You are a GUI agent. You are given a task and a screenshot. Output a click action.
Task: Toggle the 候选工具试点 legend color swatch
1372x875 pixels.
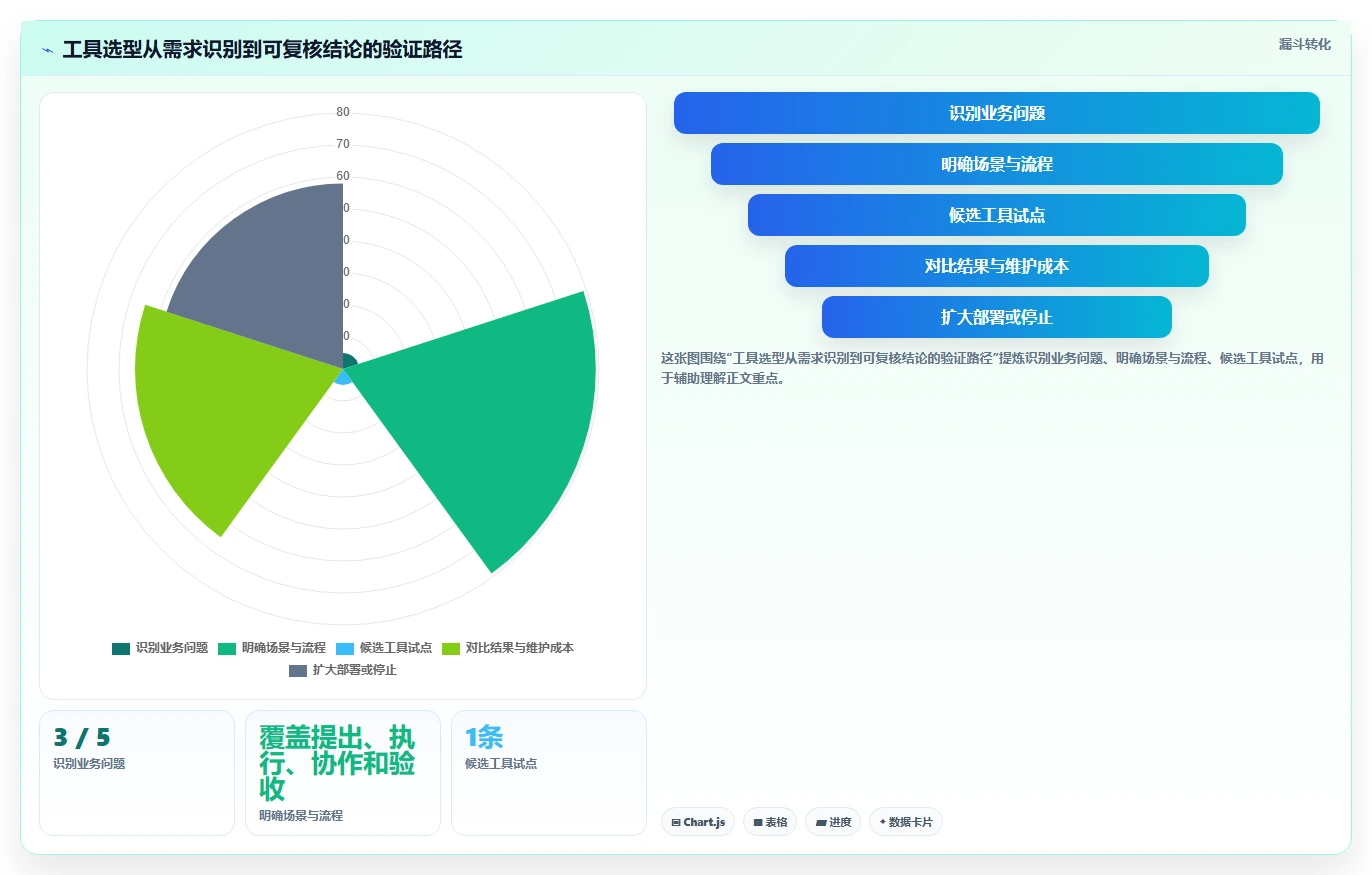[x=345, y=648]
